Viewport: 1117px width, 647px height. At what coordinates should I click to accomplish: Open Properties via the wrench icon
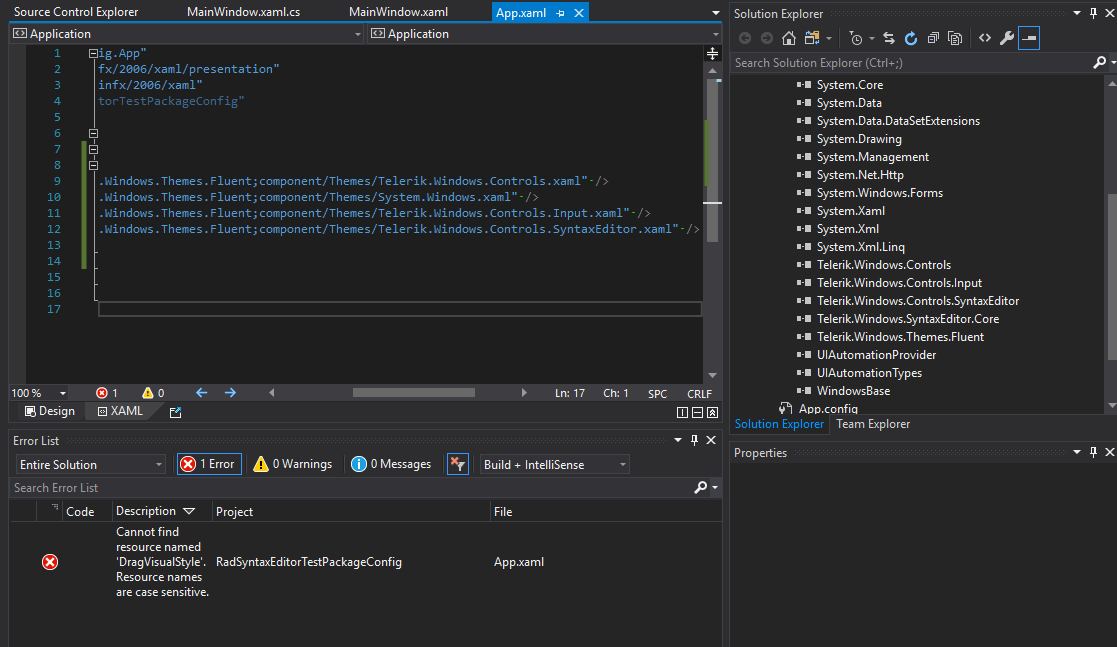coord(1007,38)
